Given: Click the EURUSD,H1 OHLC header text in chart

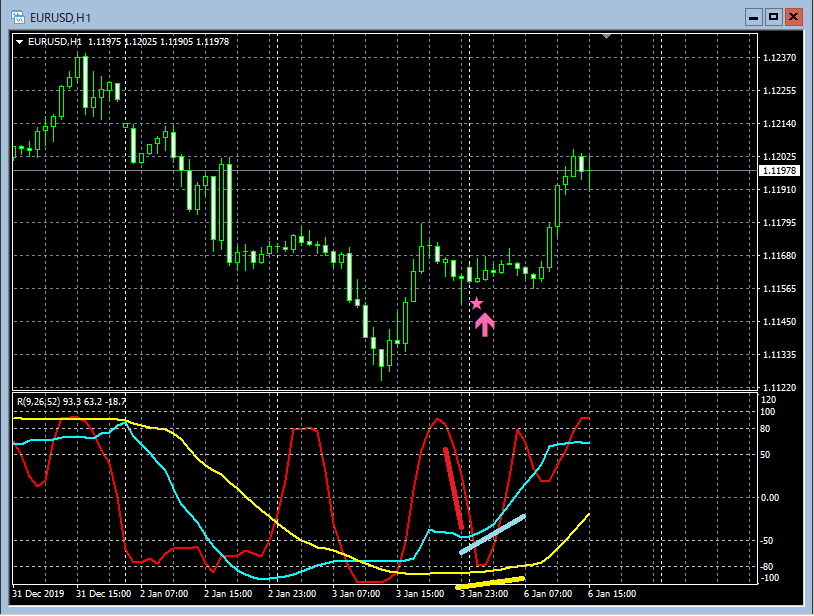Looking at the screenshot, I should (128, 42).
